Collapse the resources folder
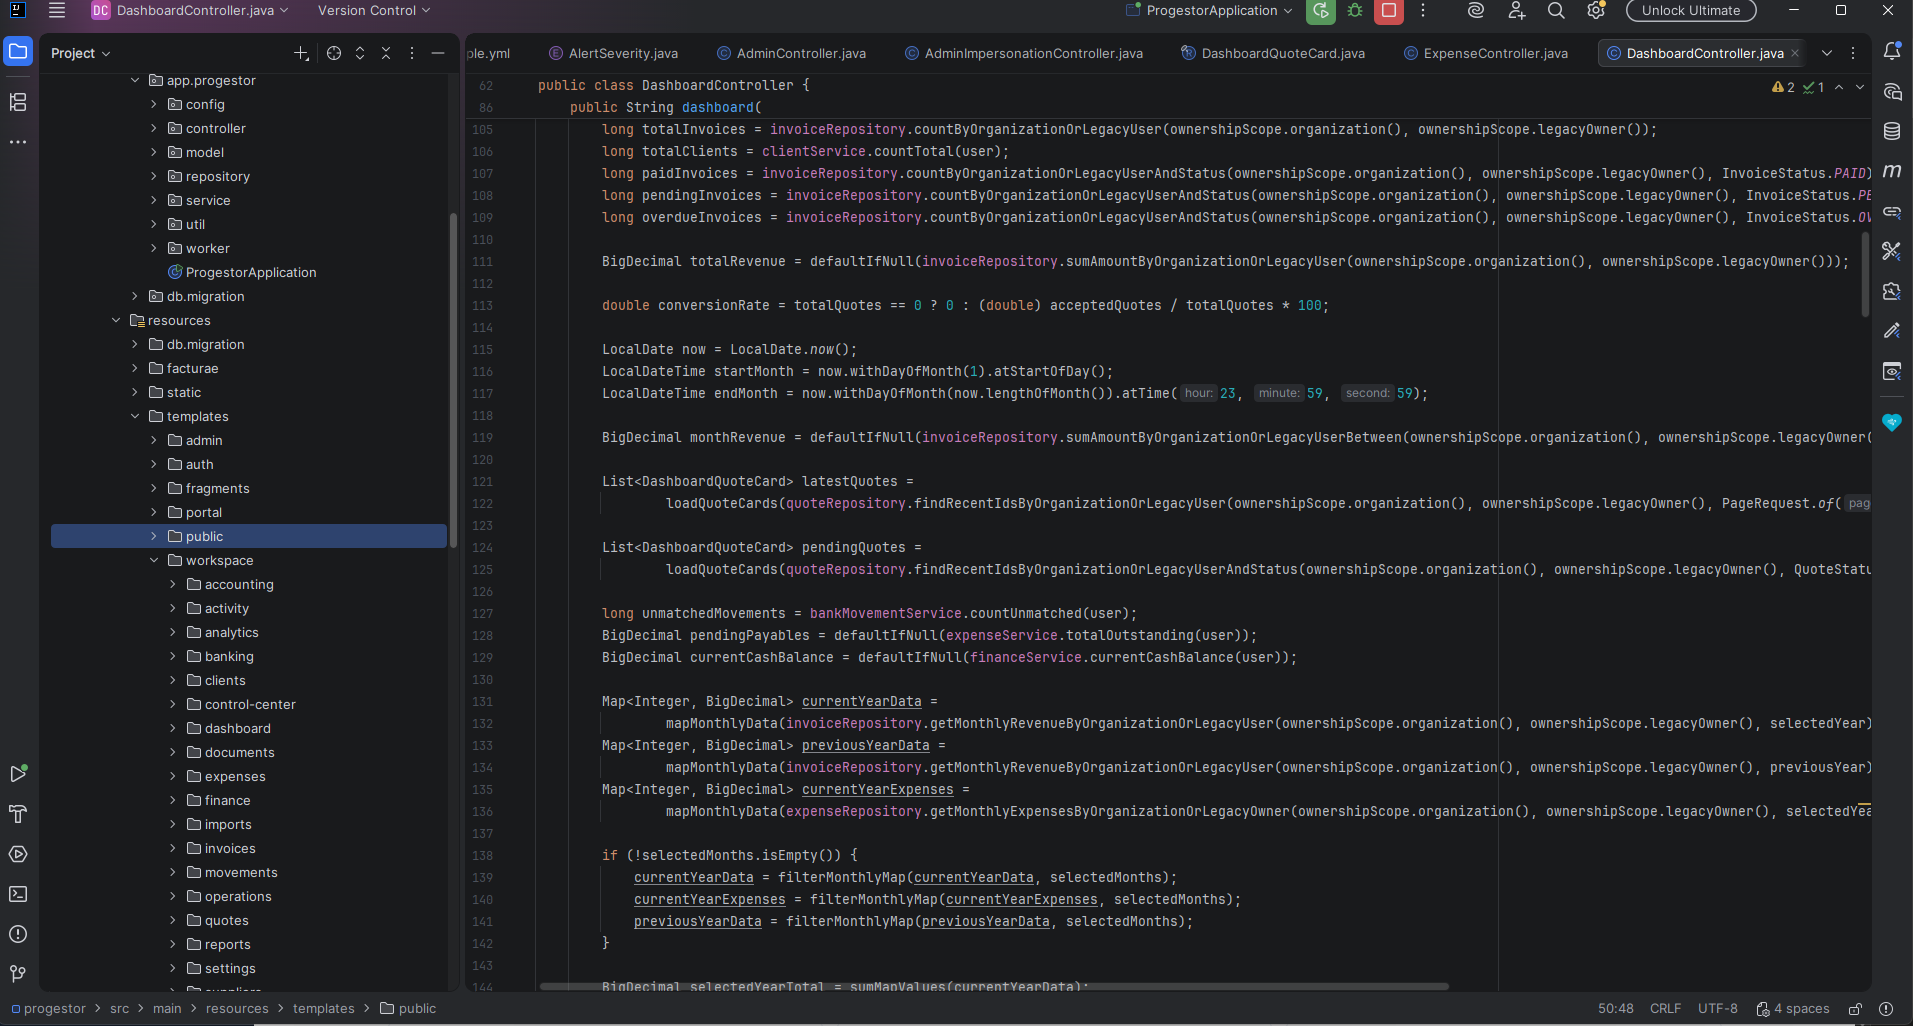1913x1026 pixels. pos(116,320)
